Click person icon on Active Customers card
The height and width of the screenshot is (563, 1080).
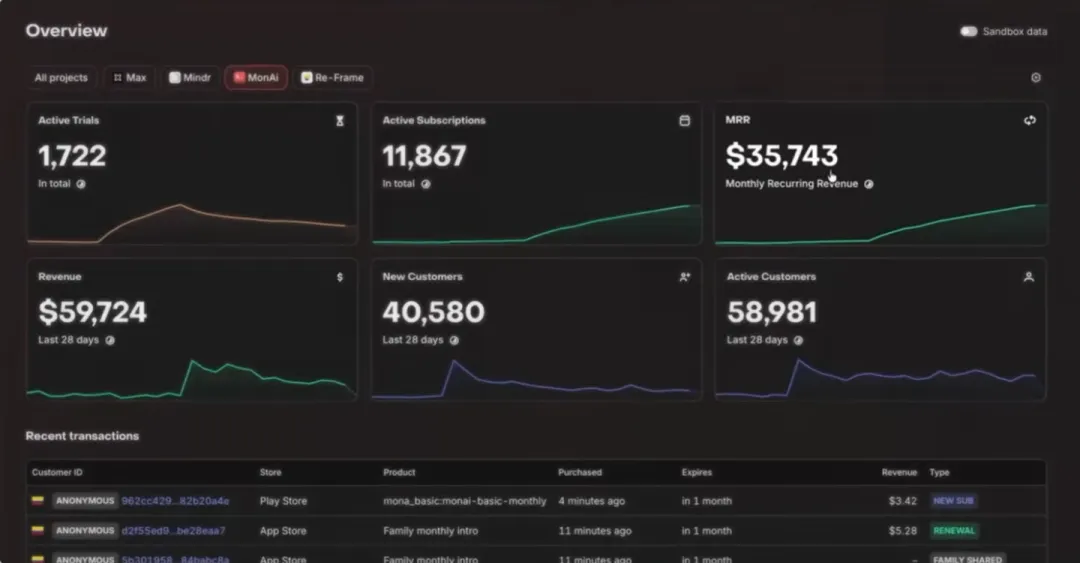point(1028,277)
